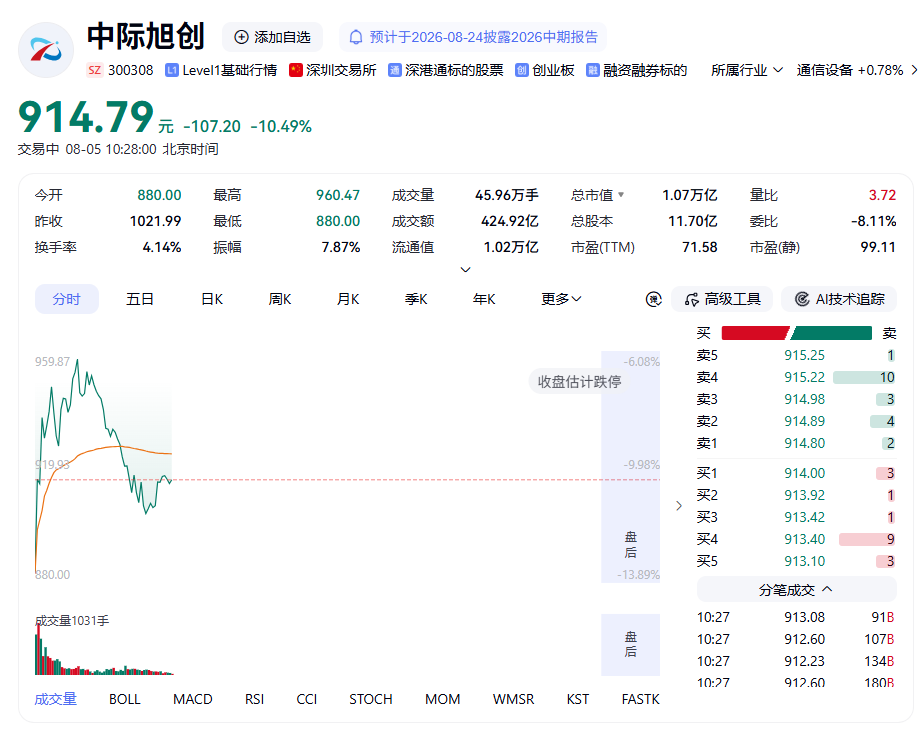The image size is (921, 737).
Task: Switch to 日K chart tab
Action: (212, 299)
